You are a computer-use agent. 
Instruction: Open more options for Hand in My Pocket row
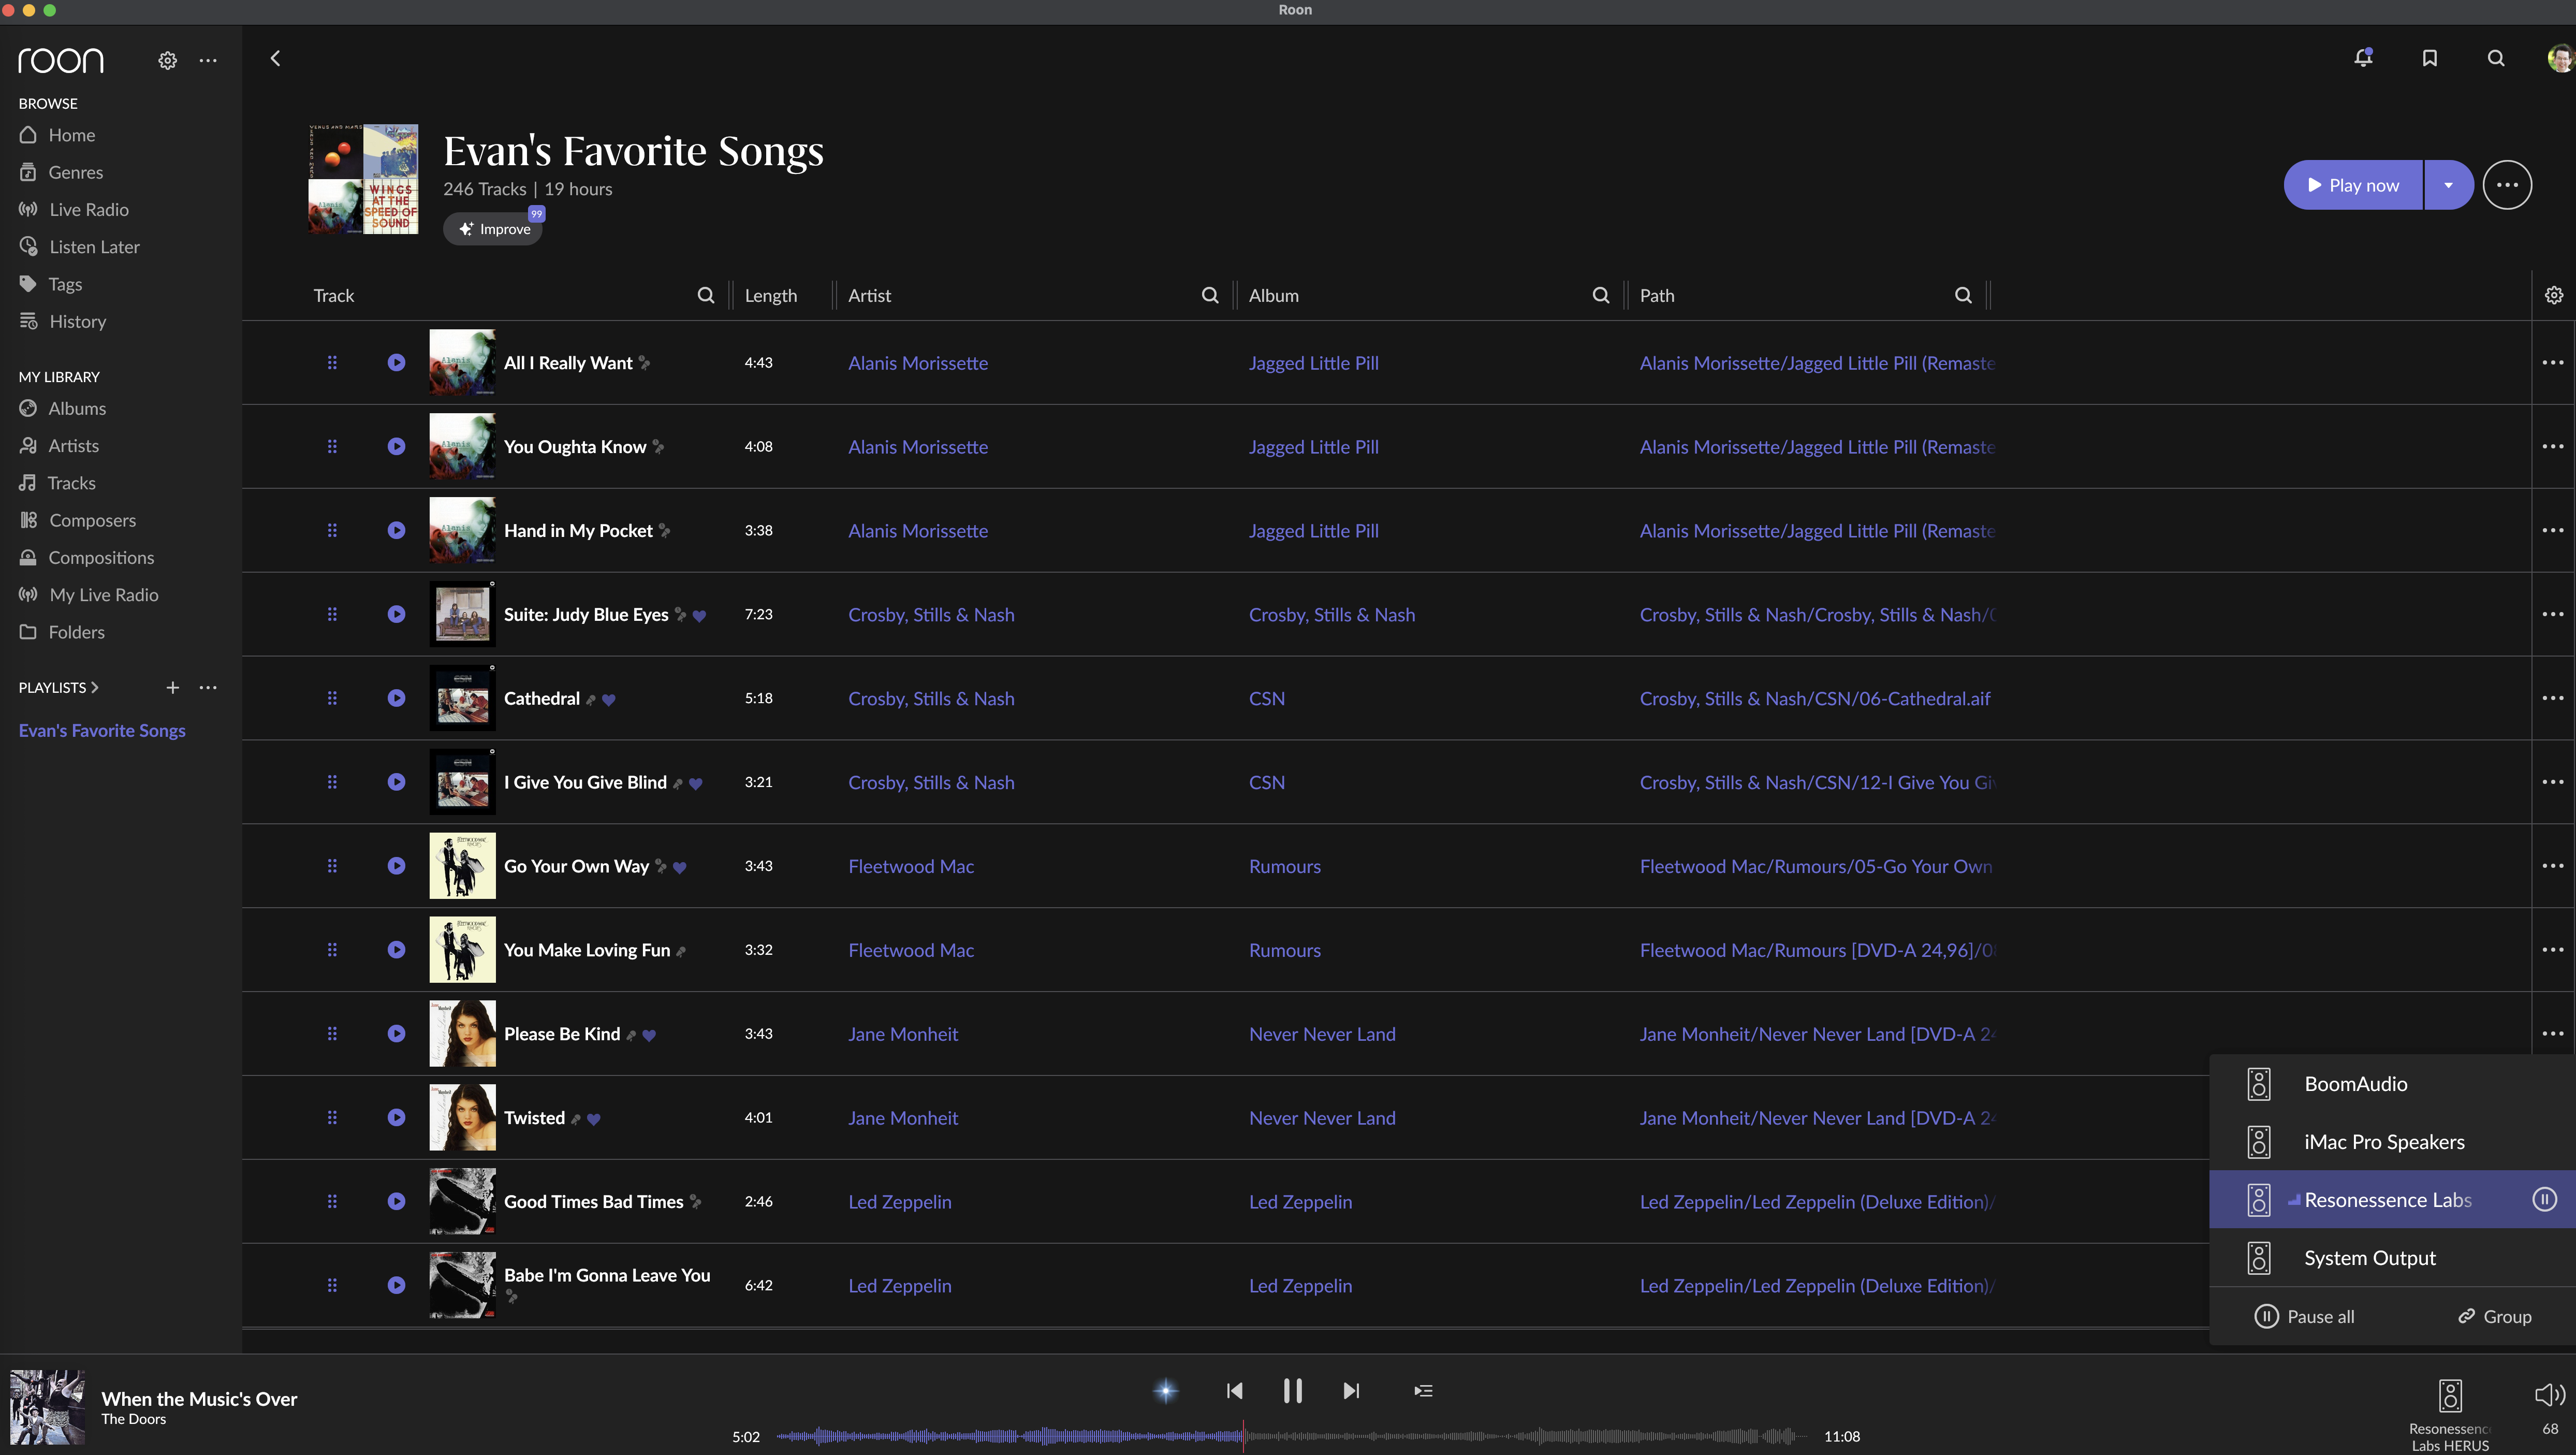2553,530
